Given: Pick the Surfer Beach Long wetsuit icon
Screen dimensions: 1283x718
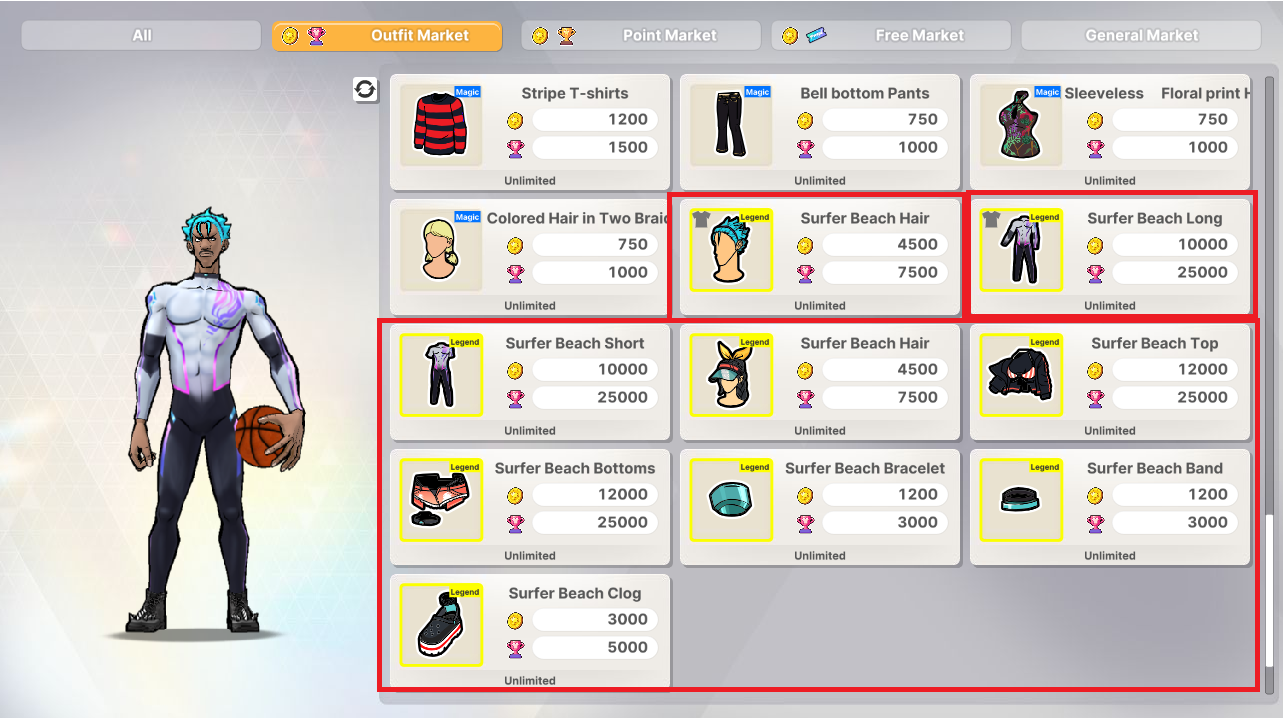Looking at the screenshot, I should (1021, 250).
